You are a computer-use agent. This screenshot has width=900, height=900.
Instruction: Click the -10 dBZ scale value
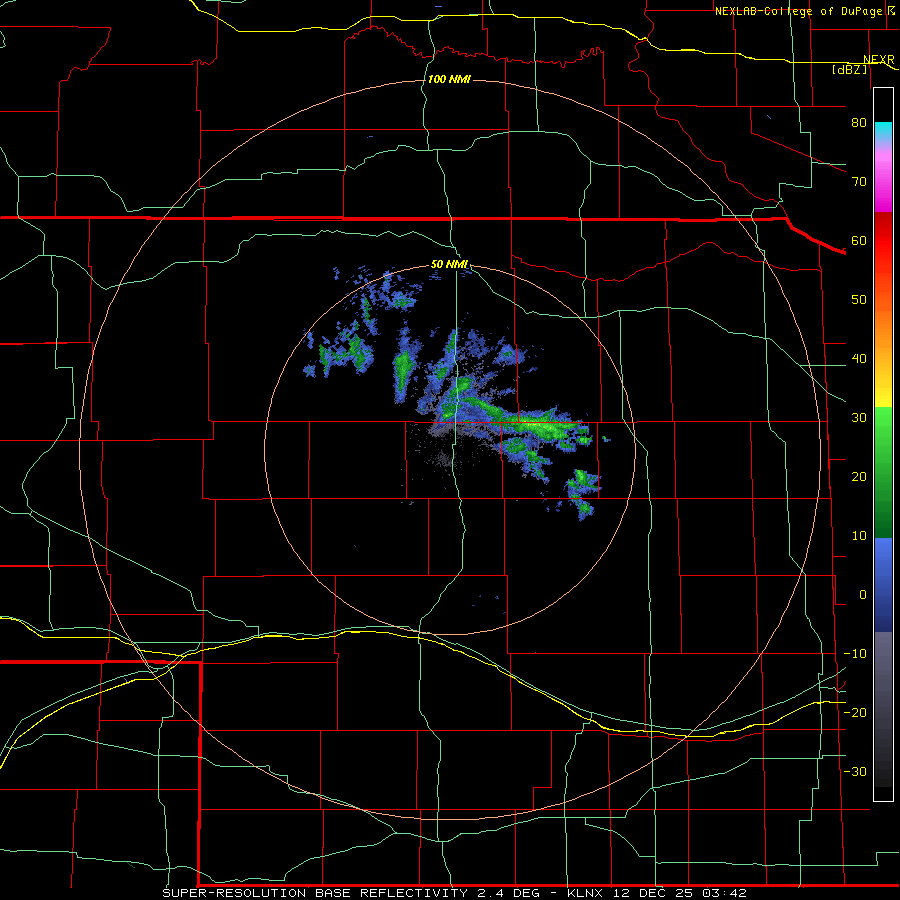coord(855,654)
